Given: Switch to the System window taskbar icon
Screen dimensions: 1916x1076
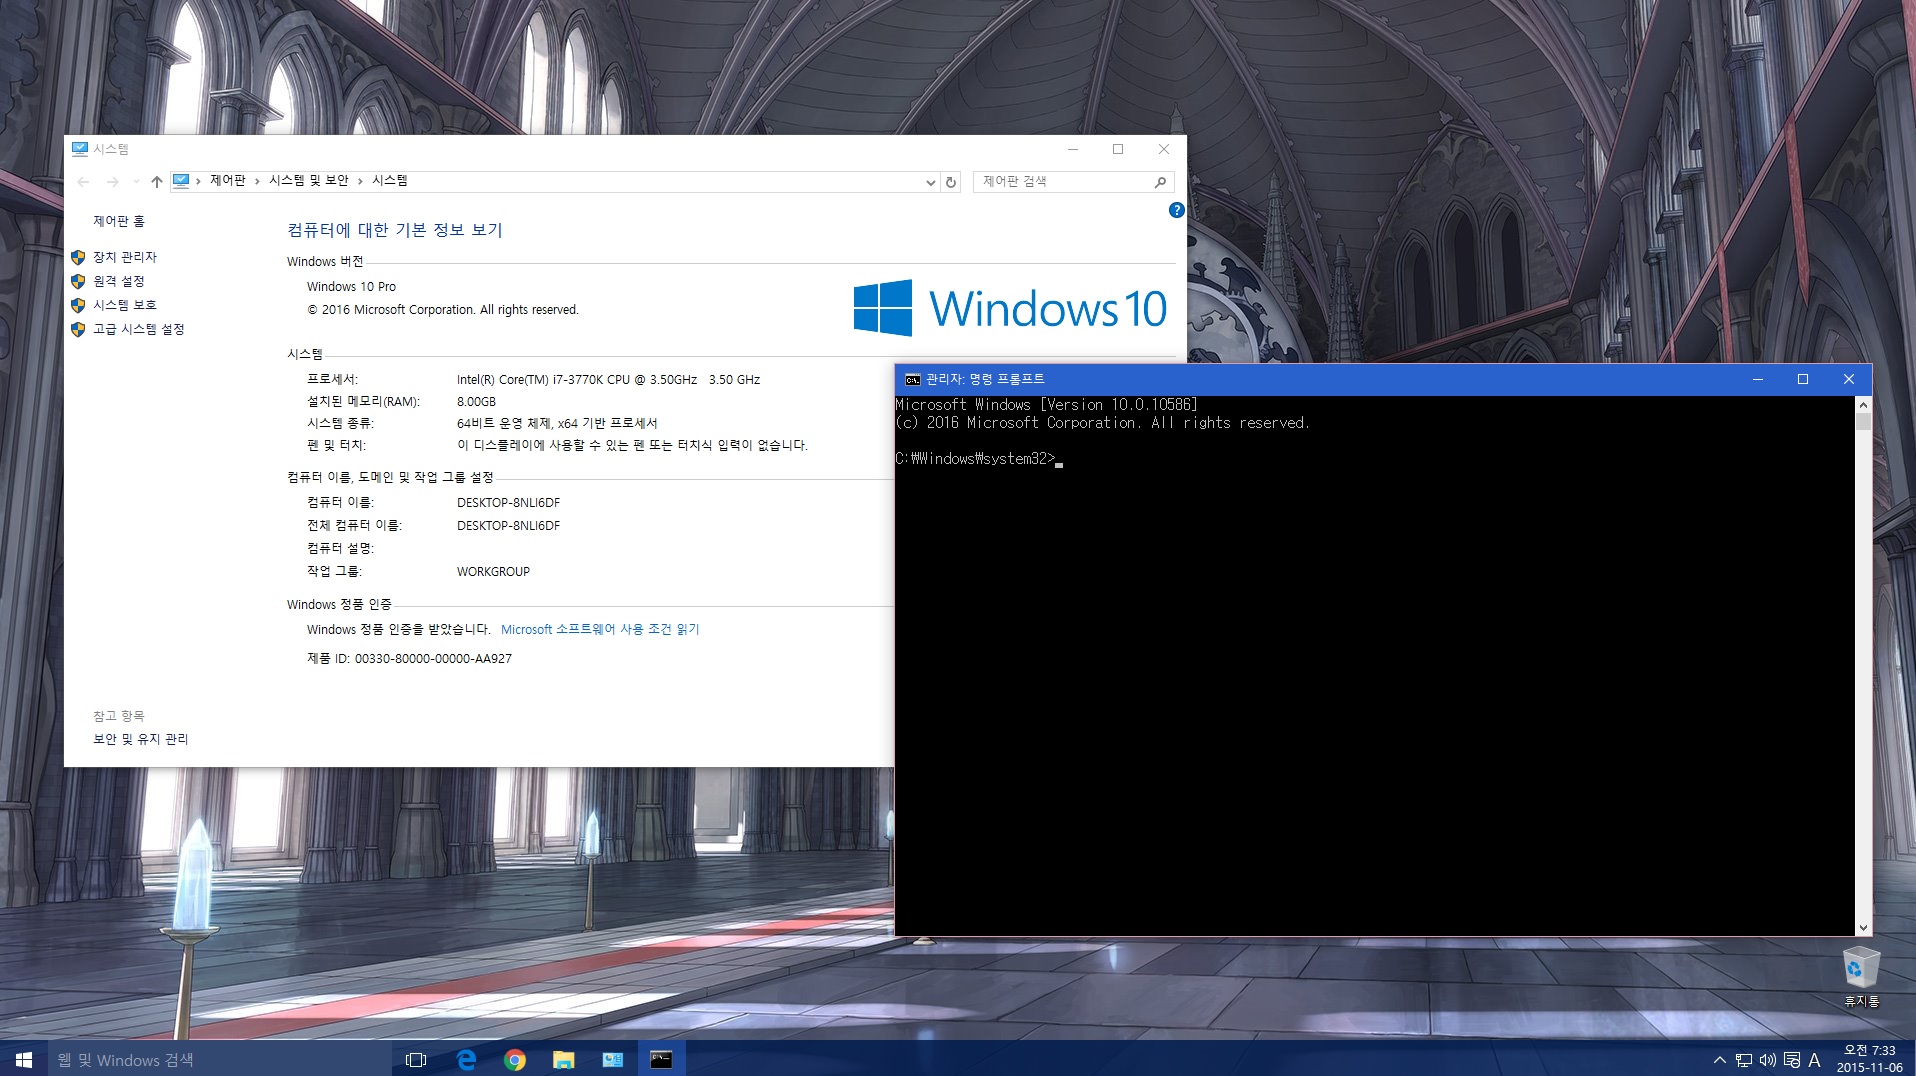Looking at the screenshot, I should (613, 1059).
